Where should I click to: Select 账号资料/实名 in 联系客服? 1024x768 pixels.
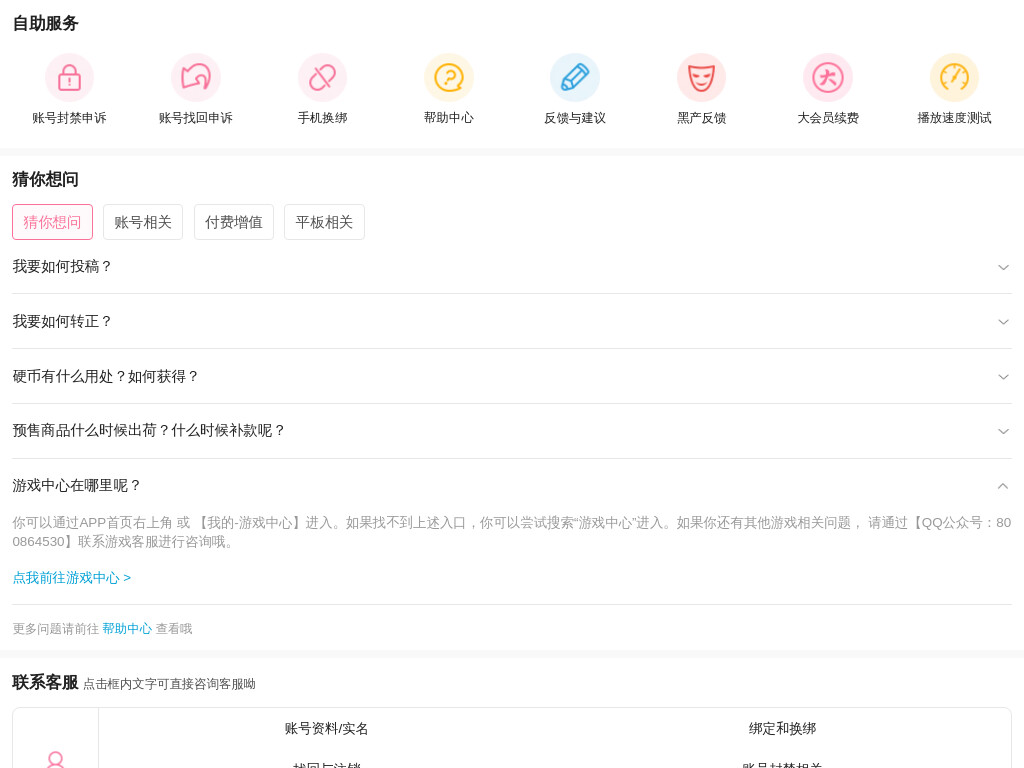[327, 729]
